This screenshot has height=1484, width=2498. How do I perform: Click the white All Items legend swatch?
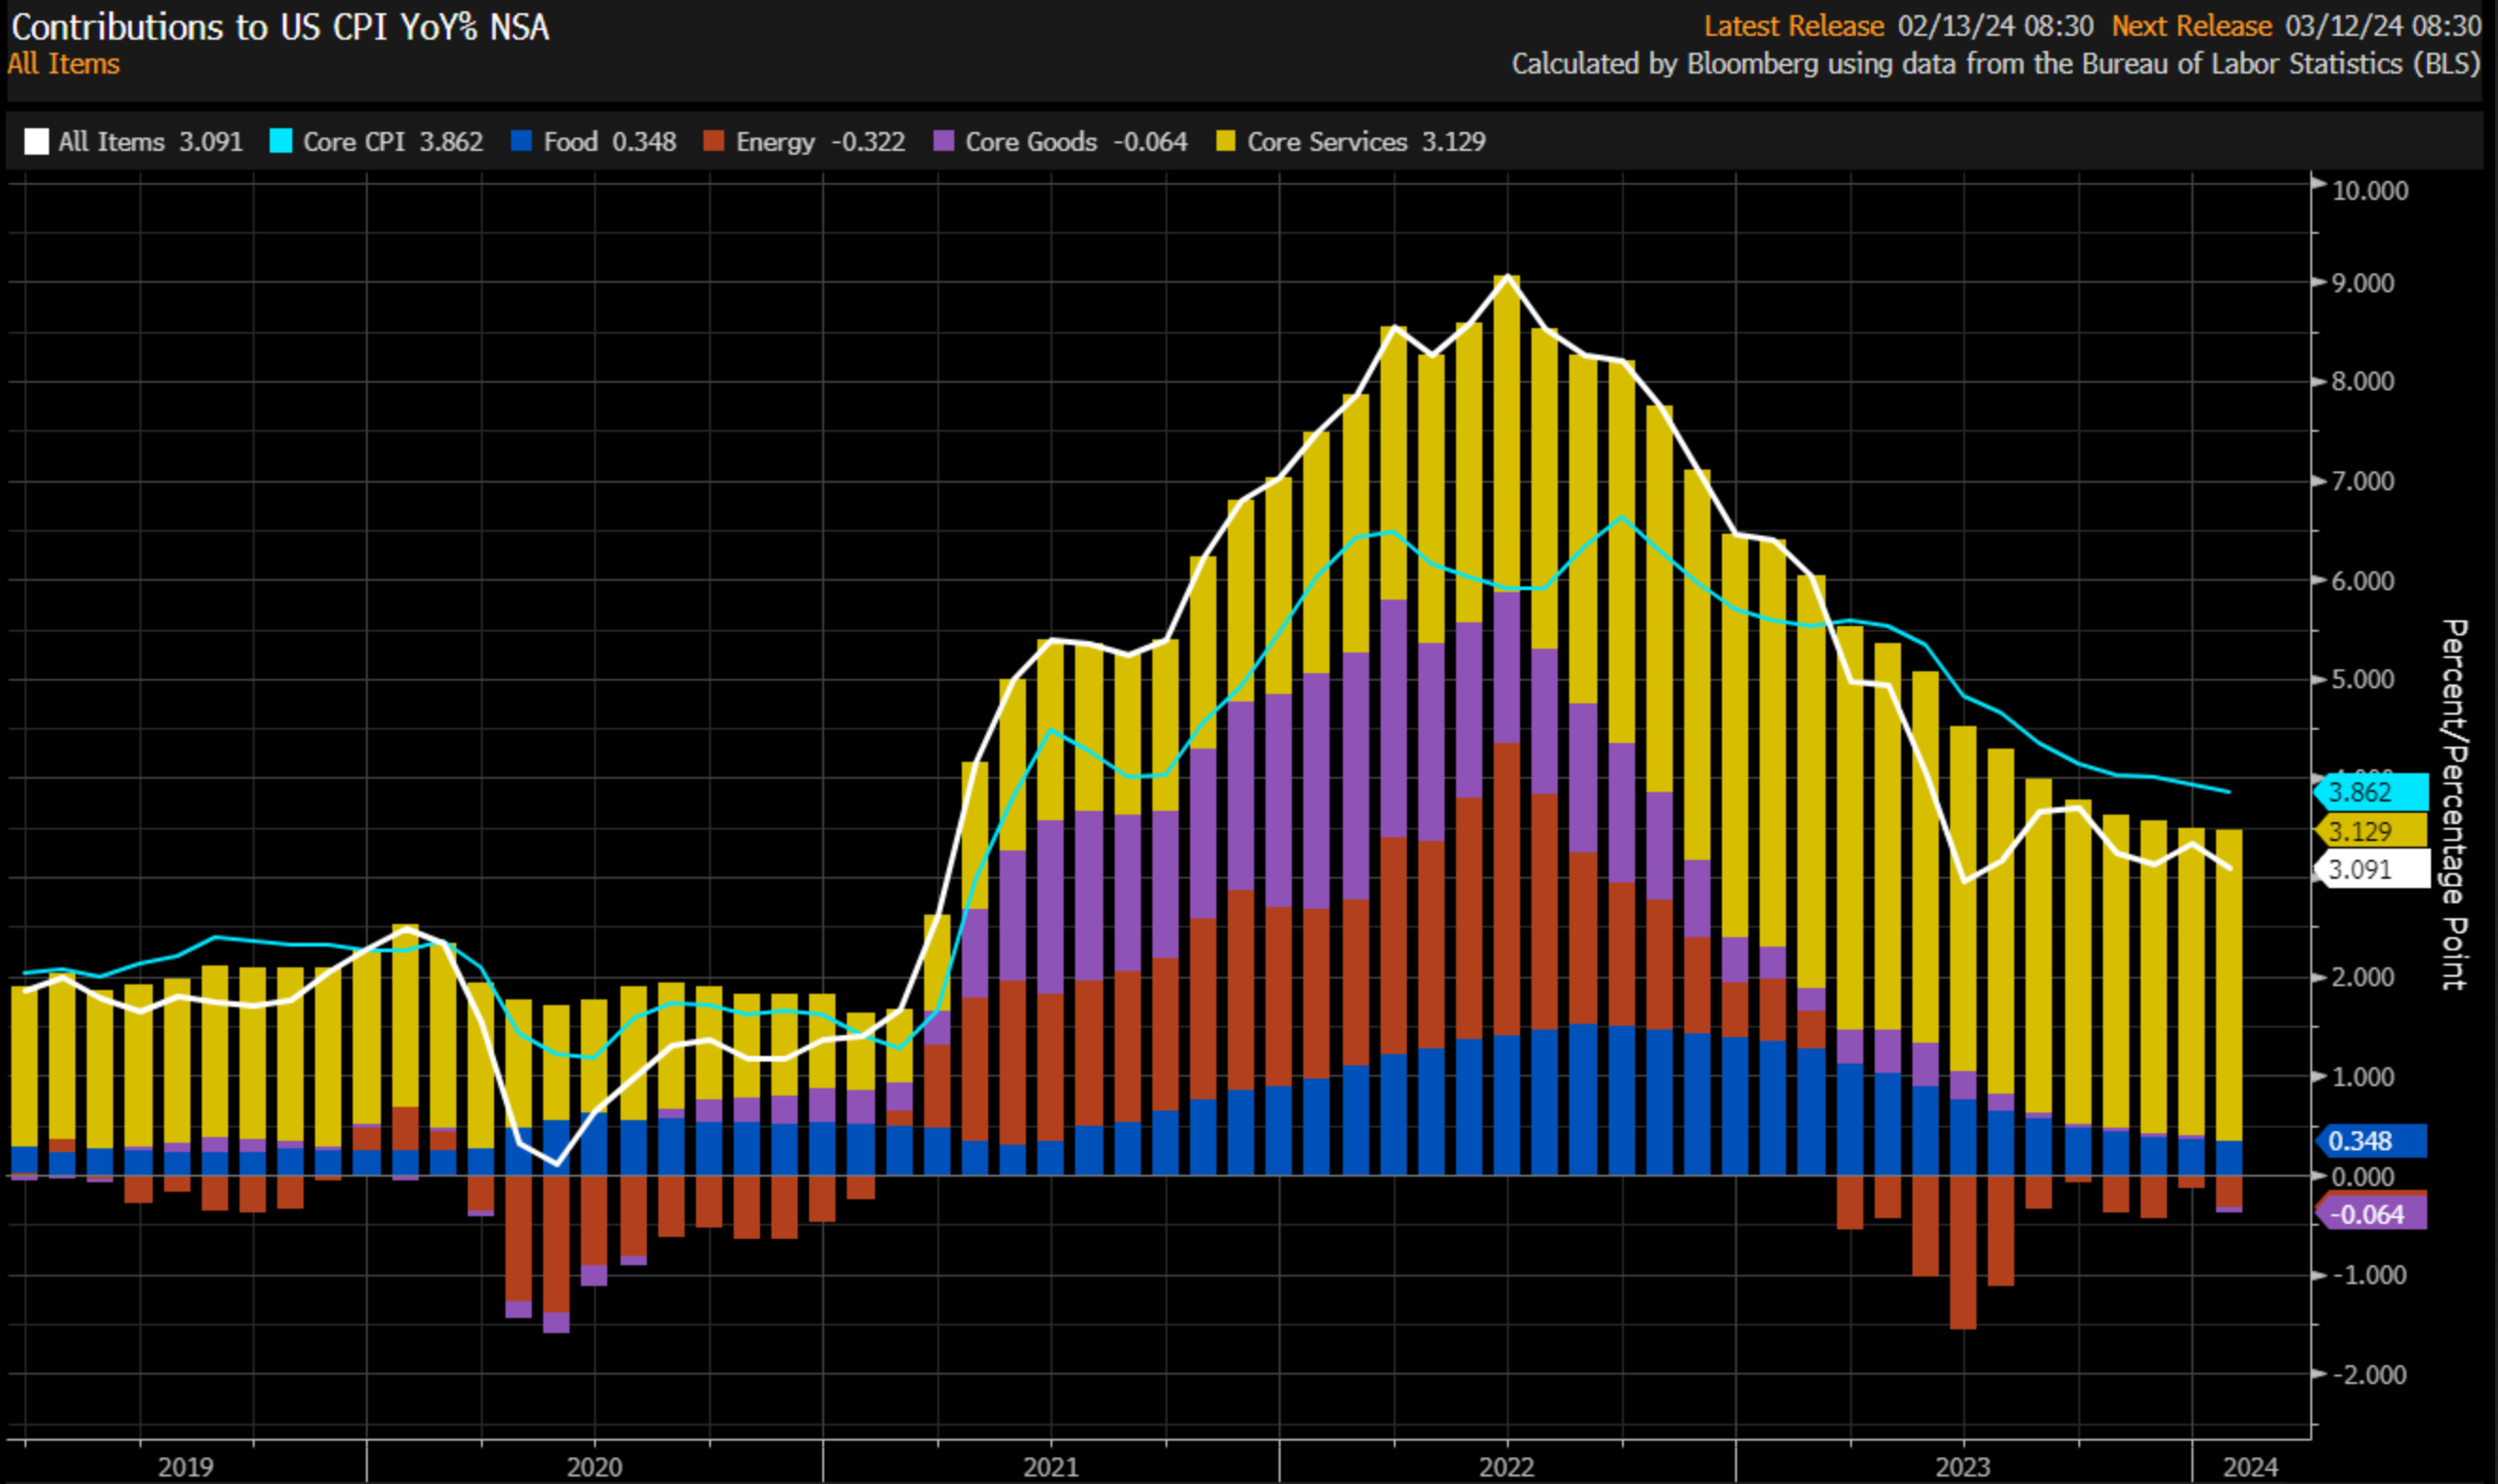point(36,142)
